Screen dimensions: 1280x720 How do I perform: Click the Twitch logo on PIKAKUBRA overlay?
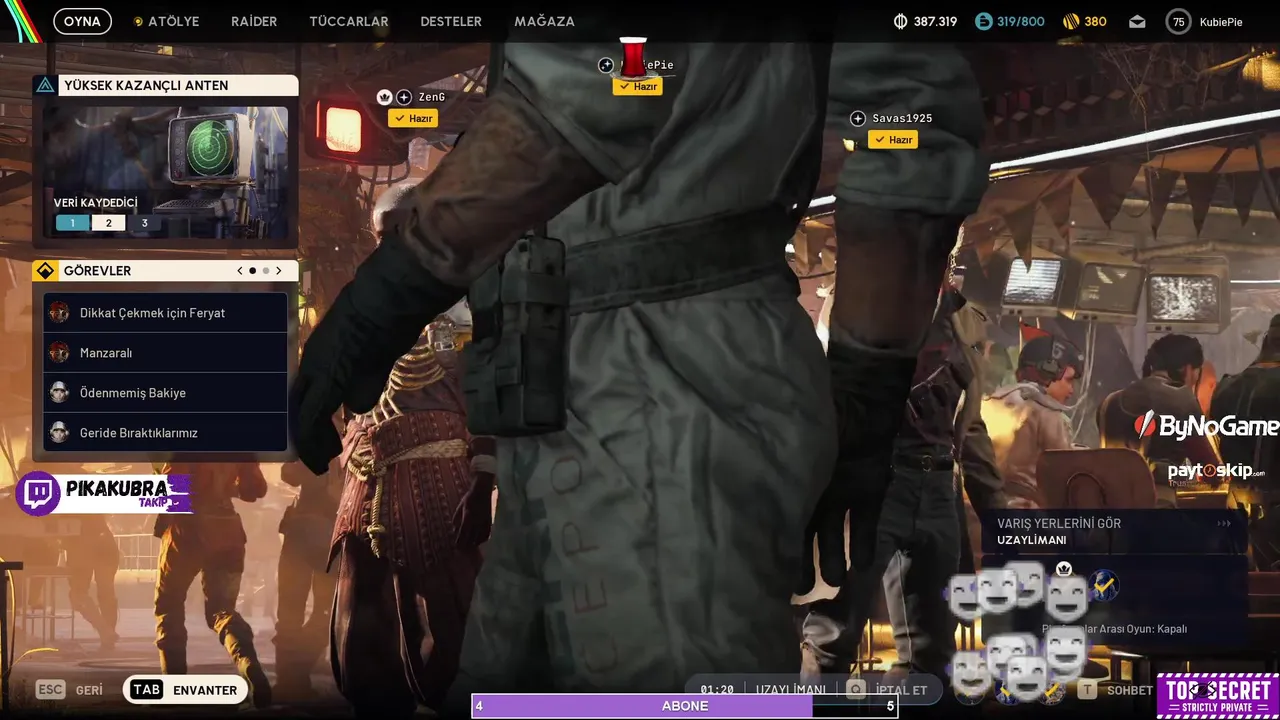point(39,494)
